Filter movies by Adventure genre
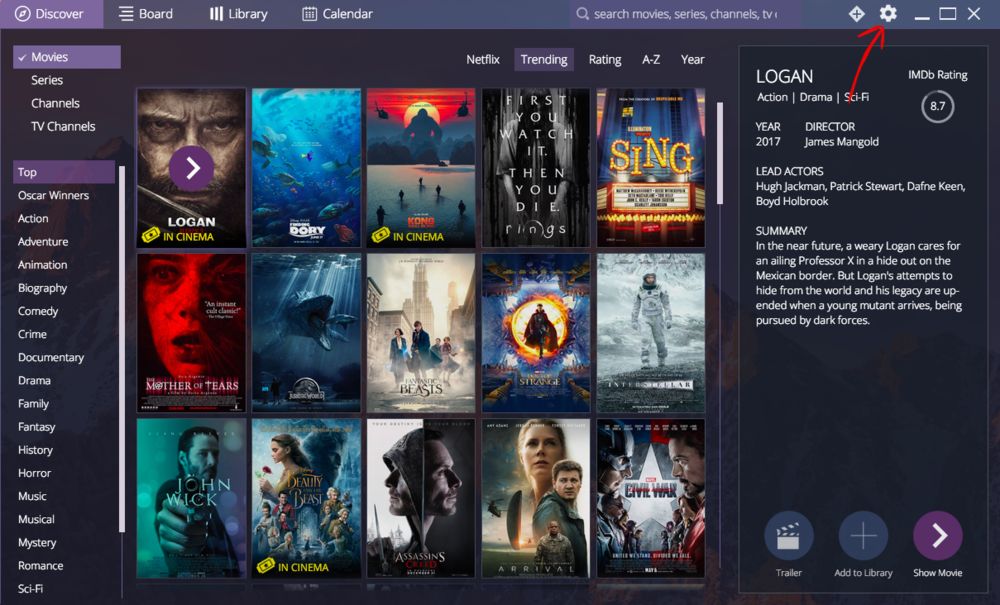The height and width of the screenshot is (605, 1000). (43, 242)
